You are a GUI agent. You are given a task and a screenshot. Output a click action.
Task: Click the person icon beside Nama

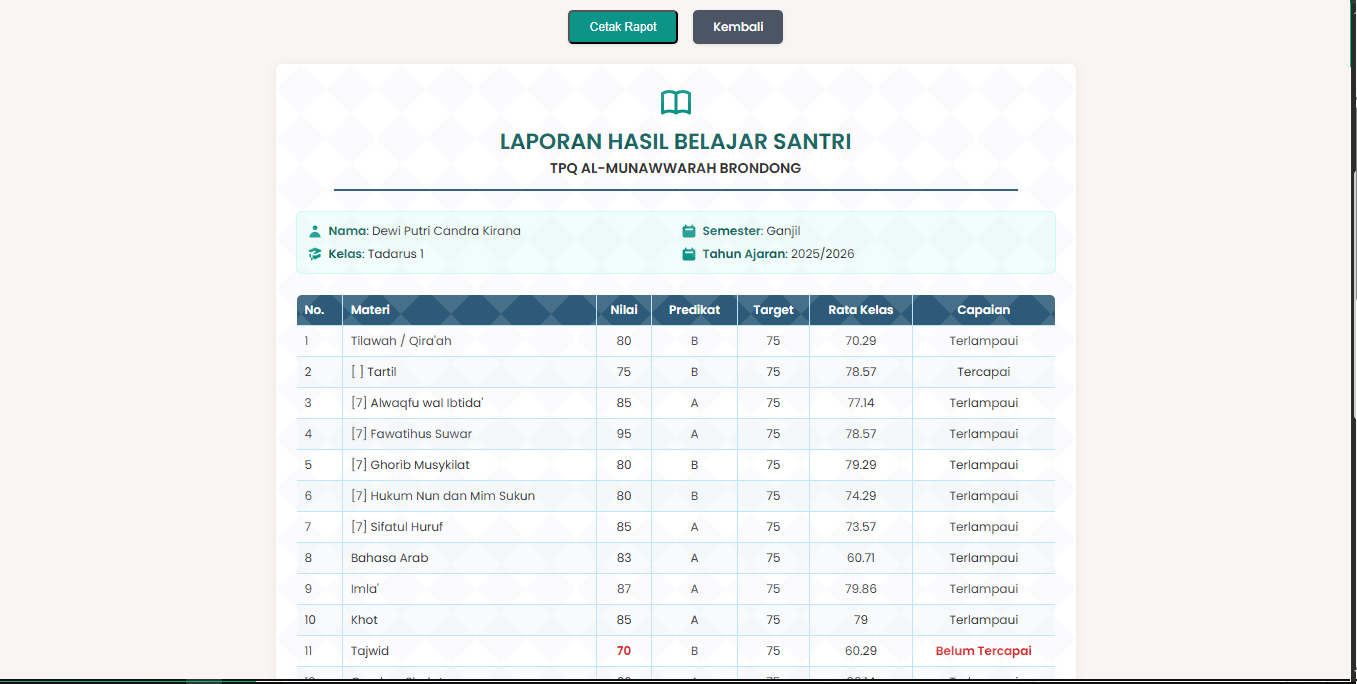[315, 231]
